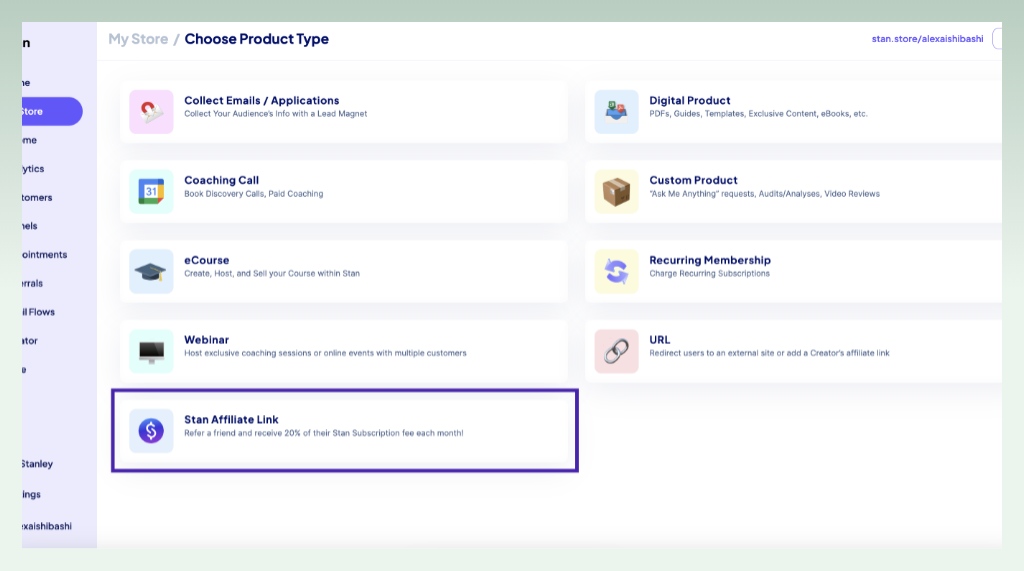This screenshot has height=571, width=1024.
Task: Click 'Create, Host, and Sell your Course' text
Action: tap(272, 274)
